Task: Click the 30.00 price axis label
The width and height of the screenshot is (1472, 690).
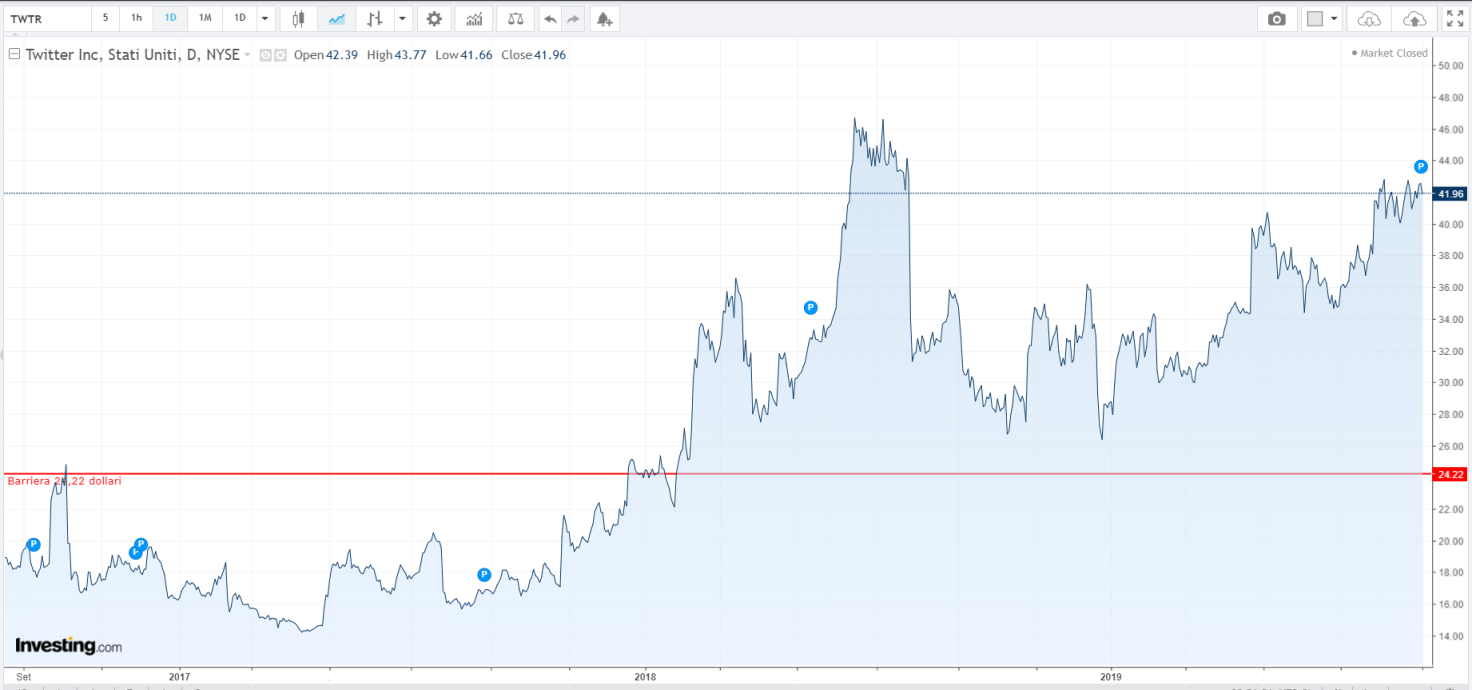Action: click(1450, 383)
